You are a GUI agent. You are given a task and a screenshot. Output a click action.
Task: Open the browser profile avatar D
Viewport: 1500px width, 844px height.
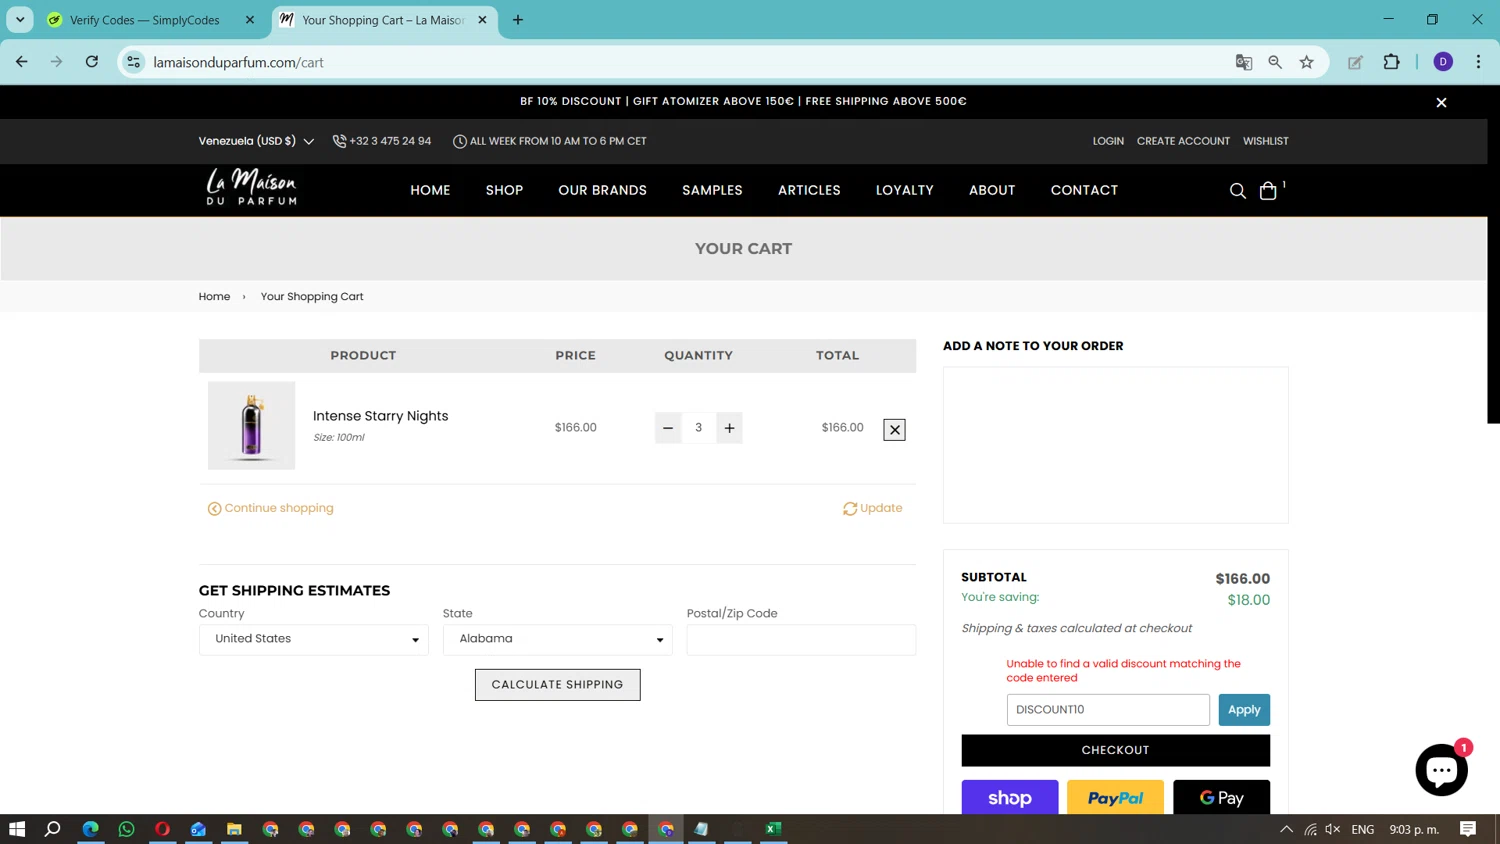(x=1443, y=62)
